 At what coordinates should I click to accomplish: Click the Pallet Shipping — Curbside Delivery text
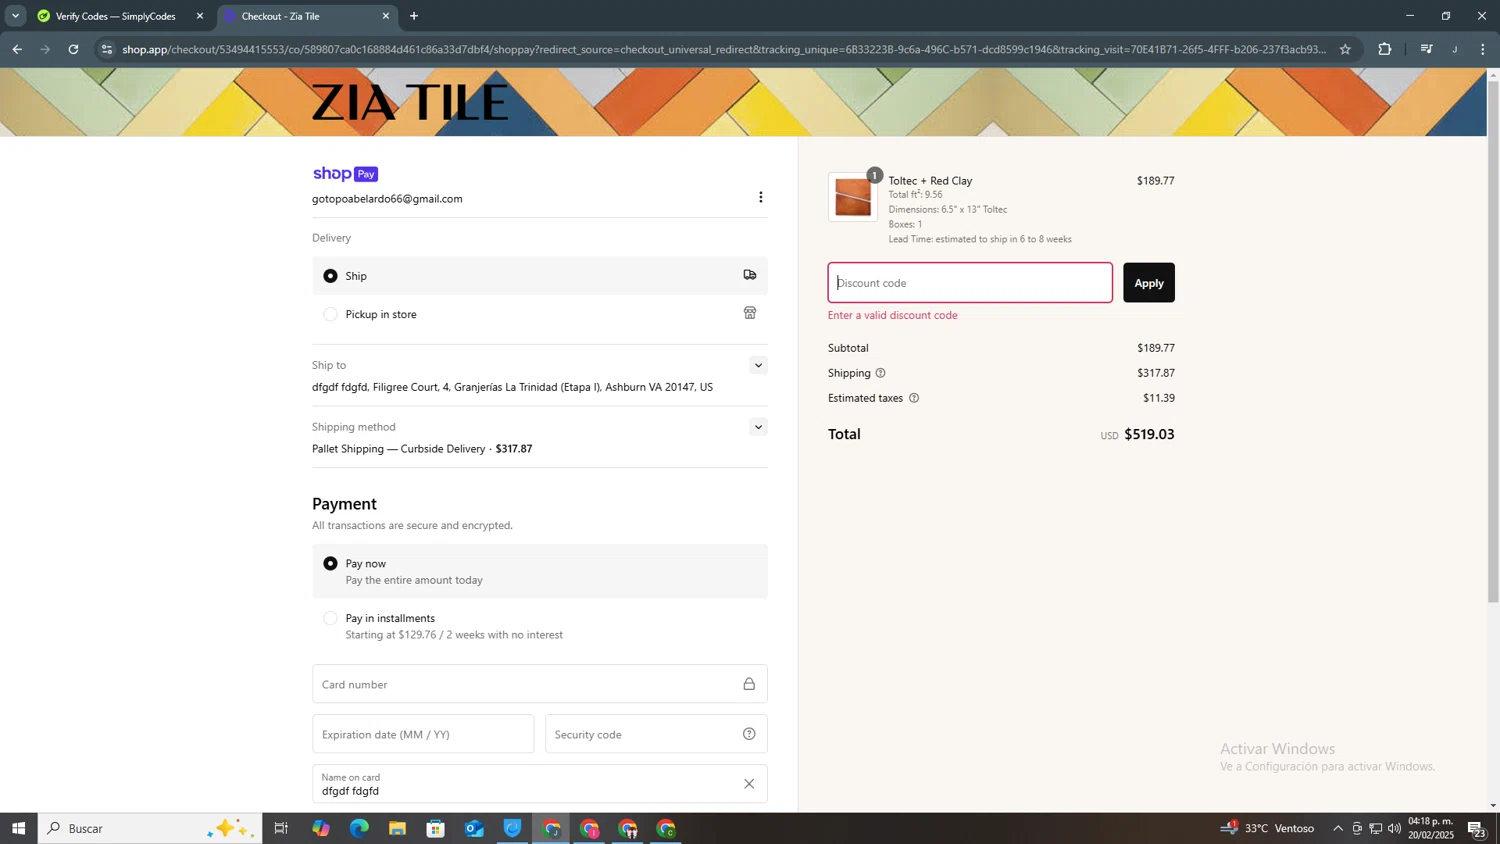point(398,449)
